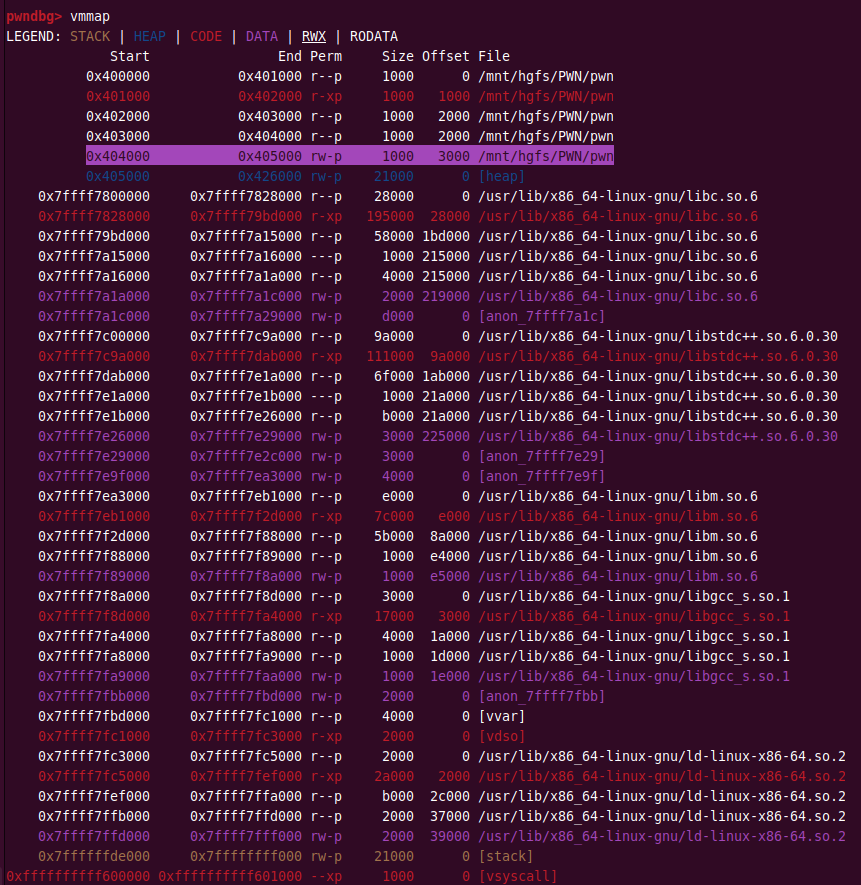Click libm code size 7c000
861x885 pixels.
click(x=394, y=516)
